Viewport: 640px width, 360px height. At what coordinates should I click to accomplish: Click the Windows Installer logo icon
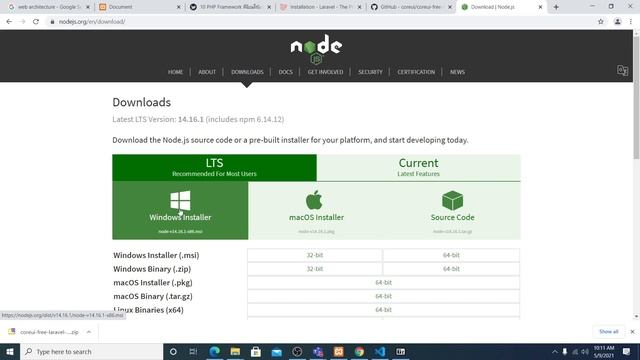180,200
